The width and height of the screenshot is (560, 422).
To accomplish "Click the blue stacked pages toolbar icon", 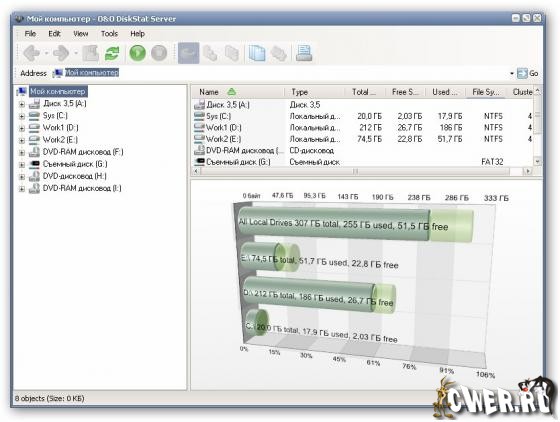I will point(257,54).
